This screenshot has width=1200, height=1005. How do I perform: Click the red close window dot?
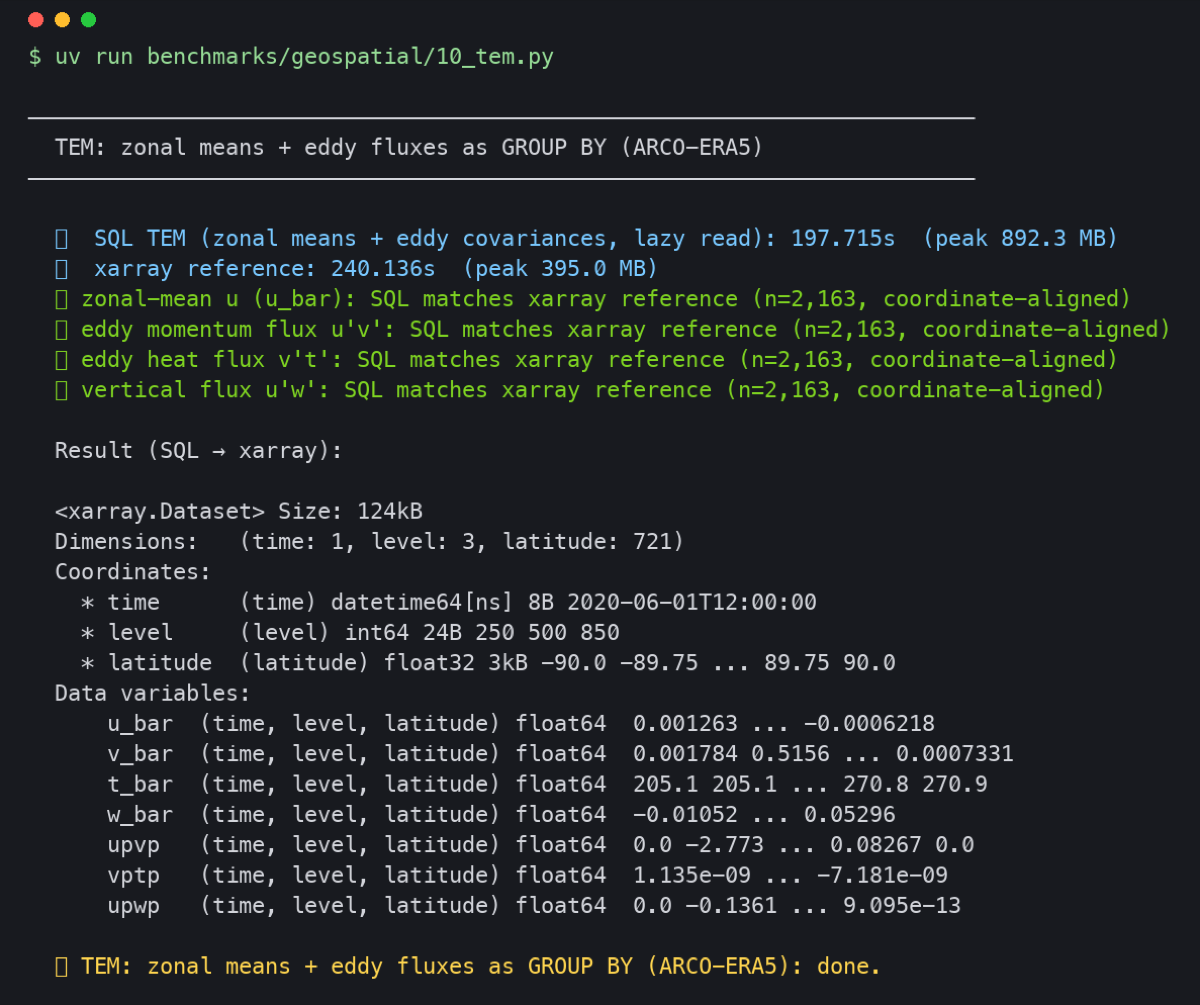click(36, 20)
